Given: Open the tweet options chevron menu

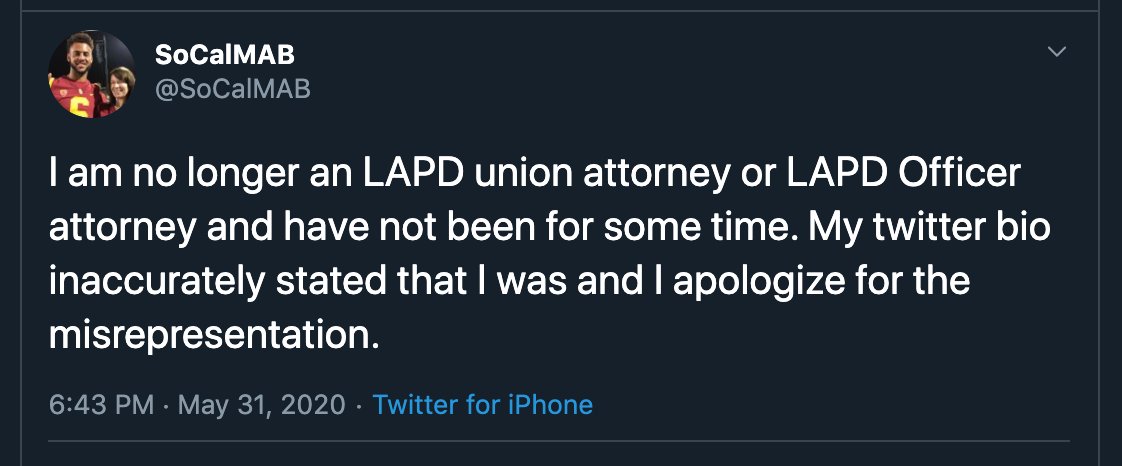Looking at the screenshot, I should (1056, 52).
